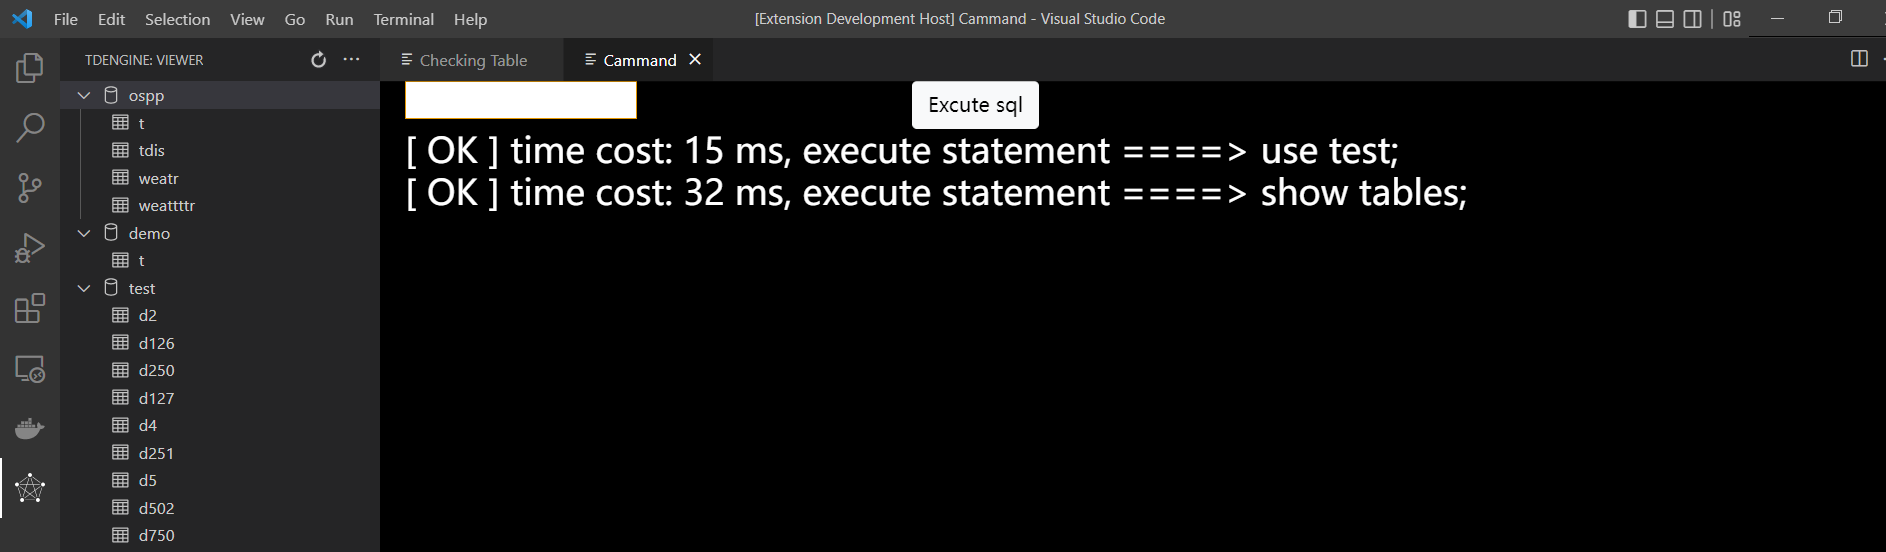This screenshot has height=552, width=1886.
Task: Close the Cammand tab
Action: (695, 60)
